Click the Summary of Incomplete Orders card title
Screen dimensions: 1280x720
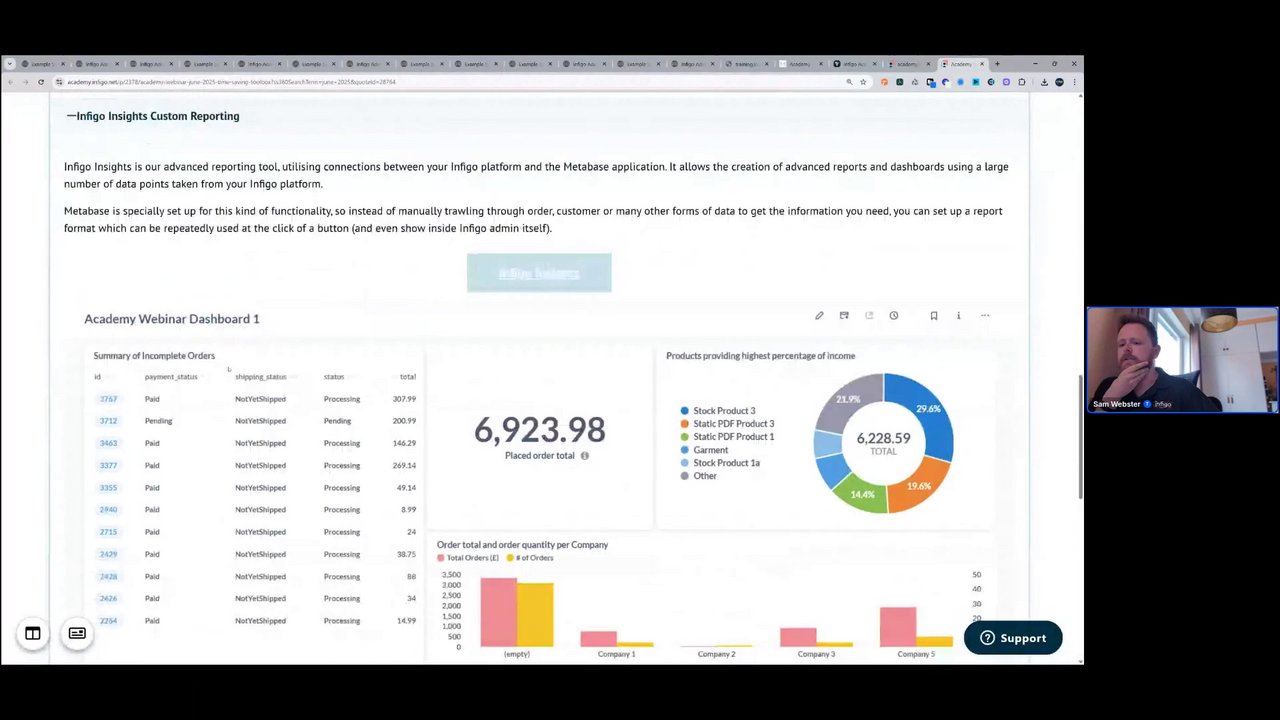[x=154, y=356]
